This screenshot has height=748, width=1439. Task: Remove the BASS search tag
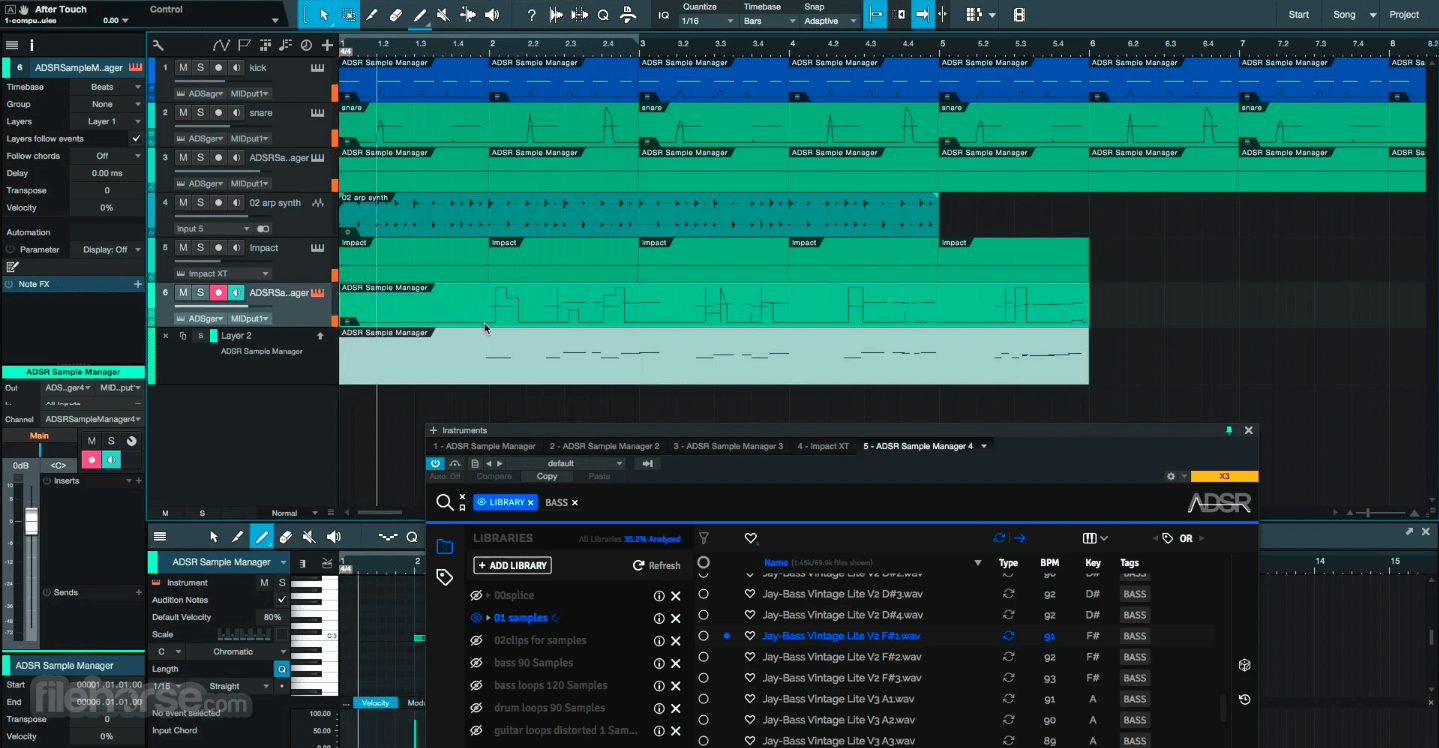pyautogui.click(x=575, y=503)
